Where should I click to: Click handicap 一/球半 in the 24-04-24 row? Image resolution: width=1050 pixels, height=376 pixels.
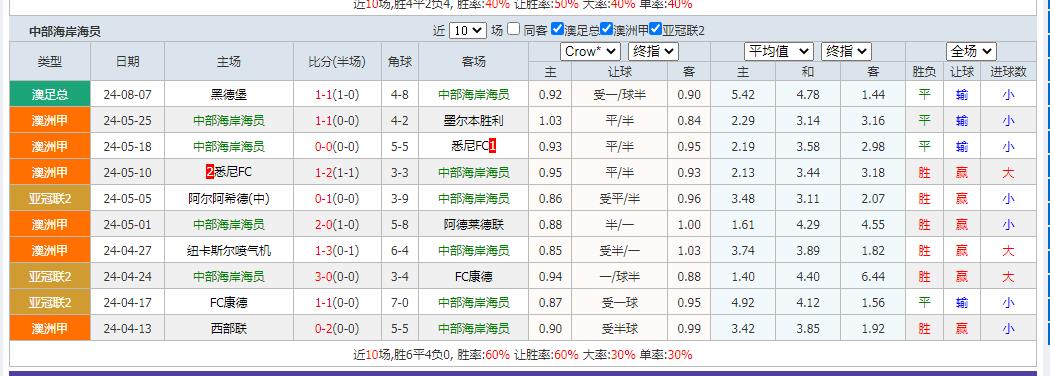pyautogui.click(x=619, y=276)
